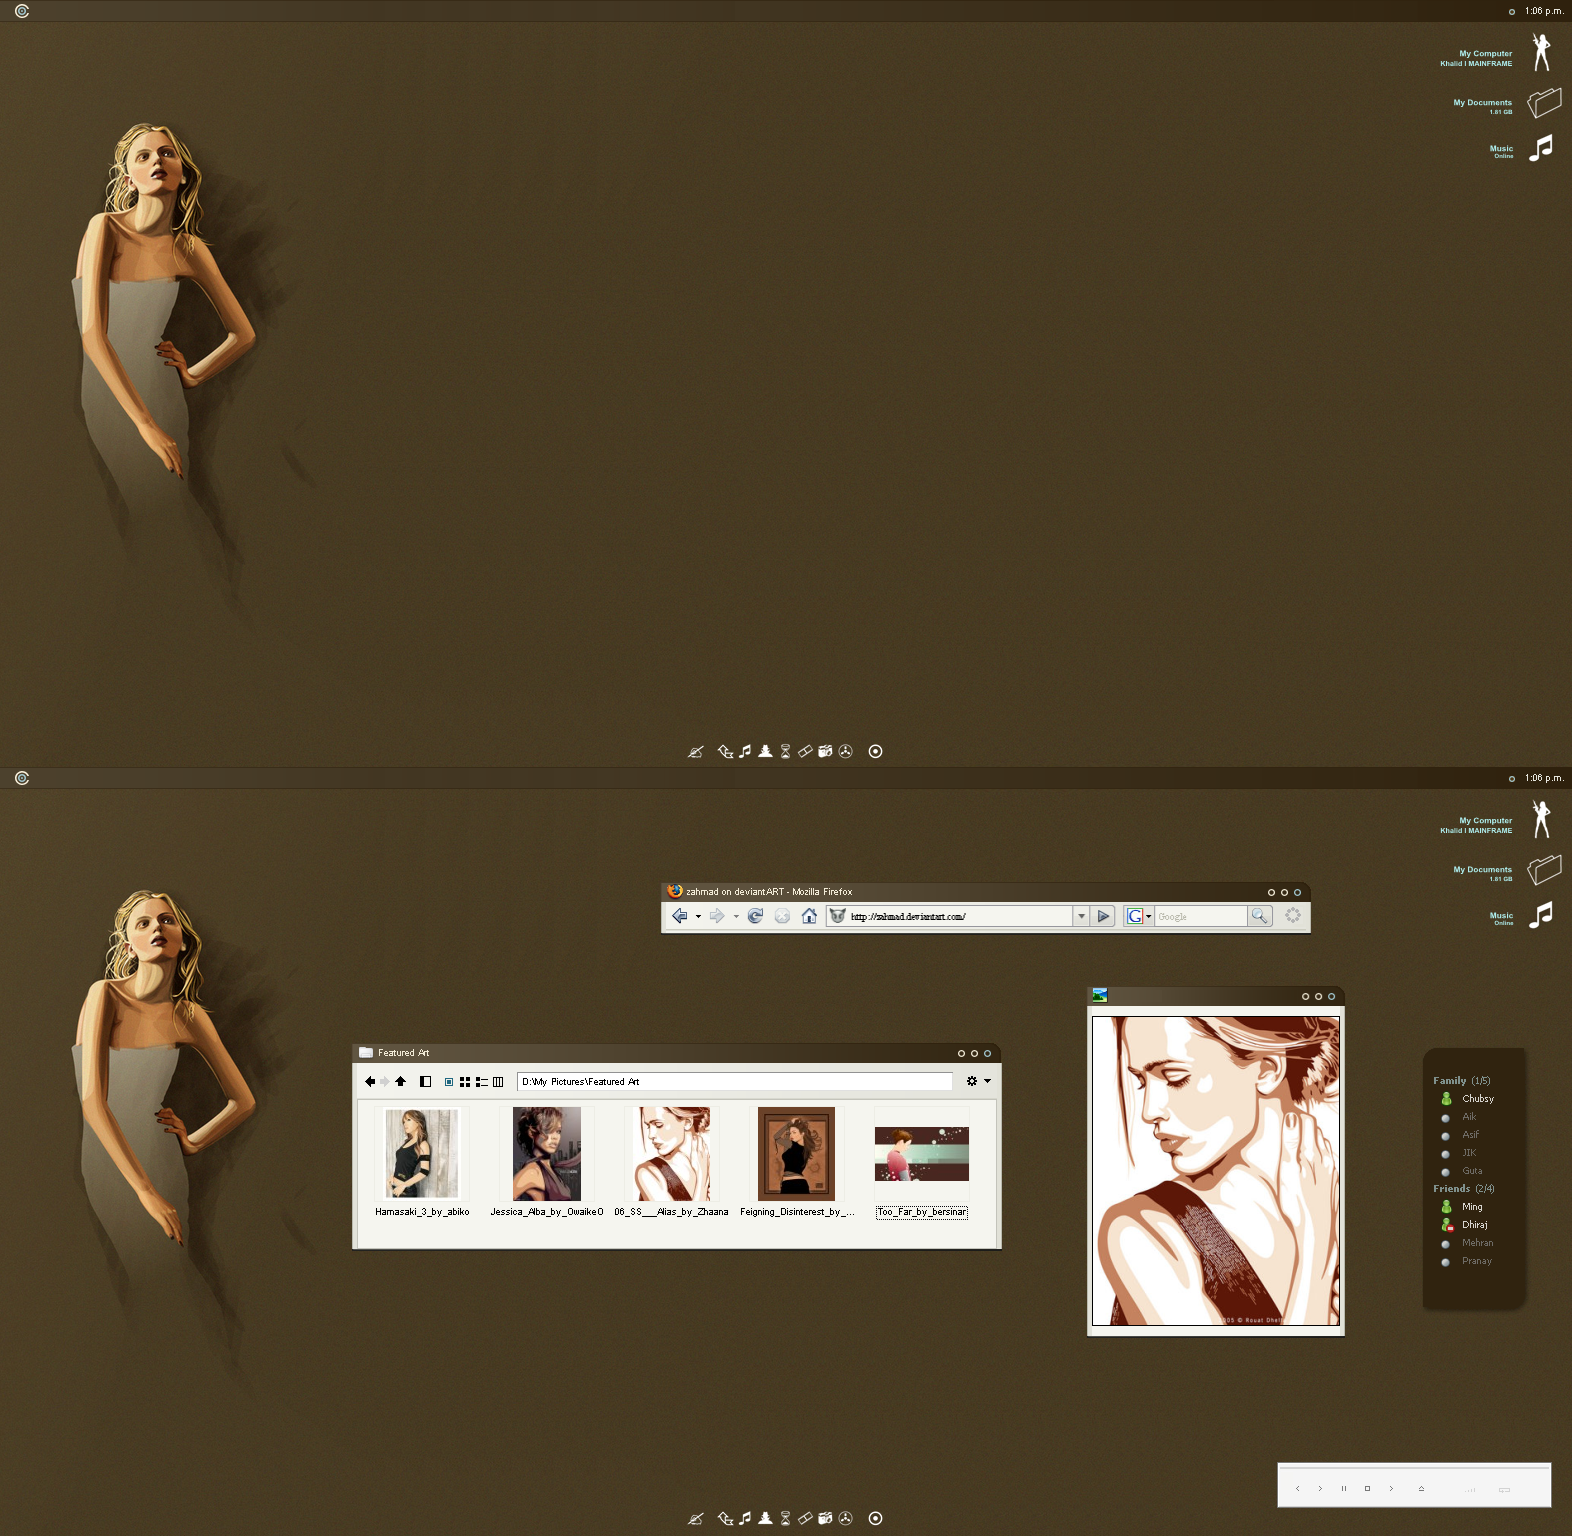This screenshot has width=1572, height=1536.
Task: Go back in the Featured Art folder window
Action: 370,1081
